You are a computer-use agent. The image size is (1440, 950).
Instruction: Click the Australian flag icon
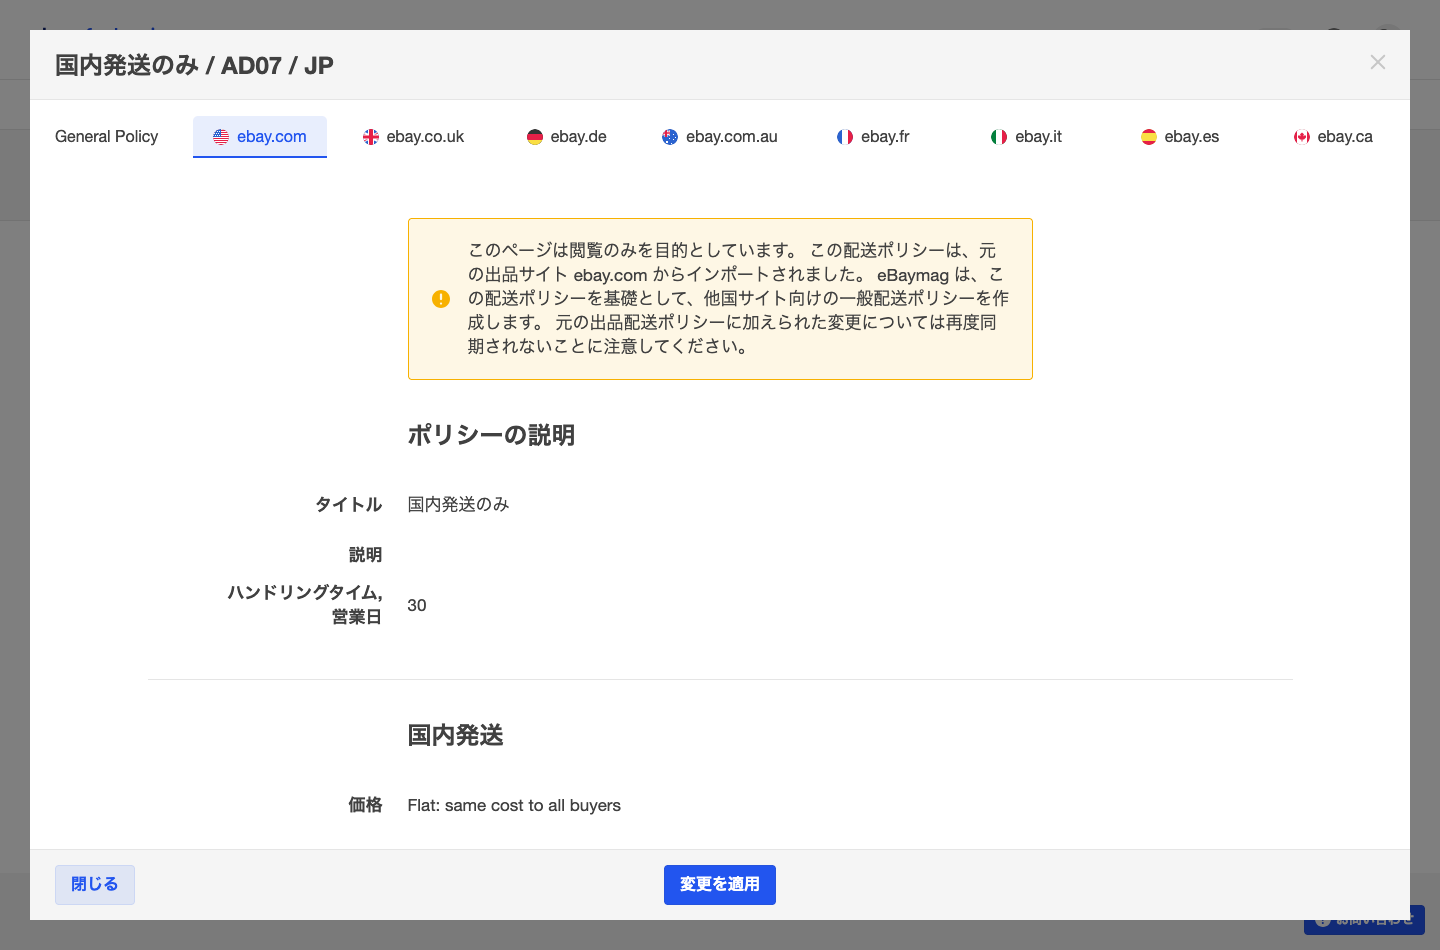(x=670, y=137)
